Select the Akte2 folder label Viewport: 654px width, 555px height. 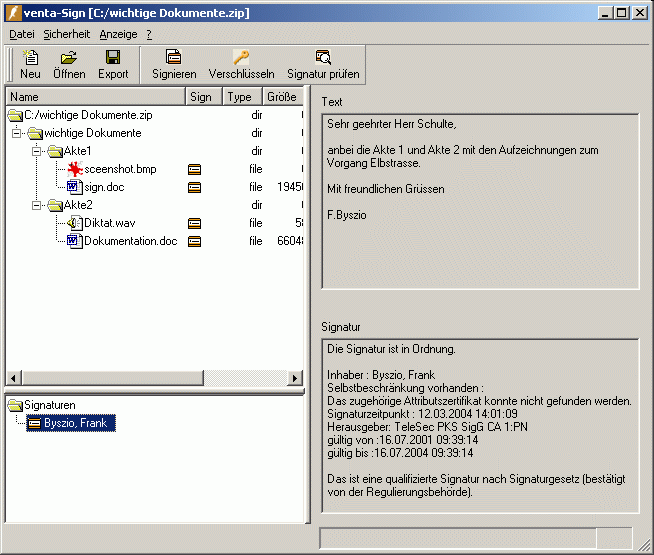78,205
